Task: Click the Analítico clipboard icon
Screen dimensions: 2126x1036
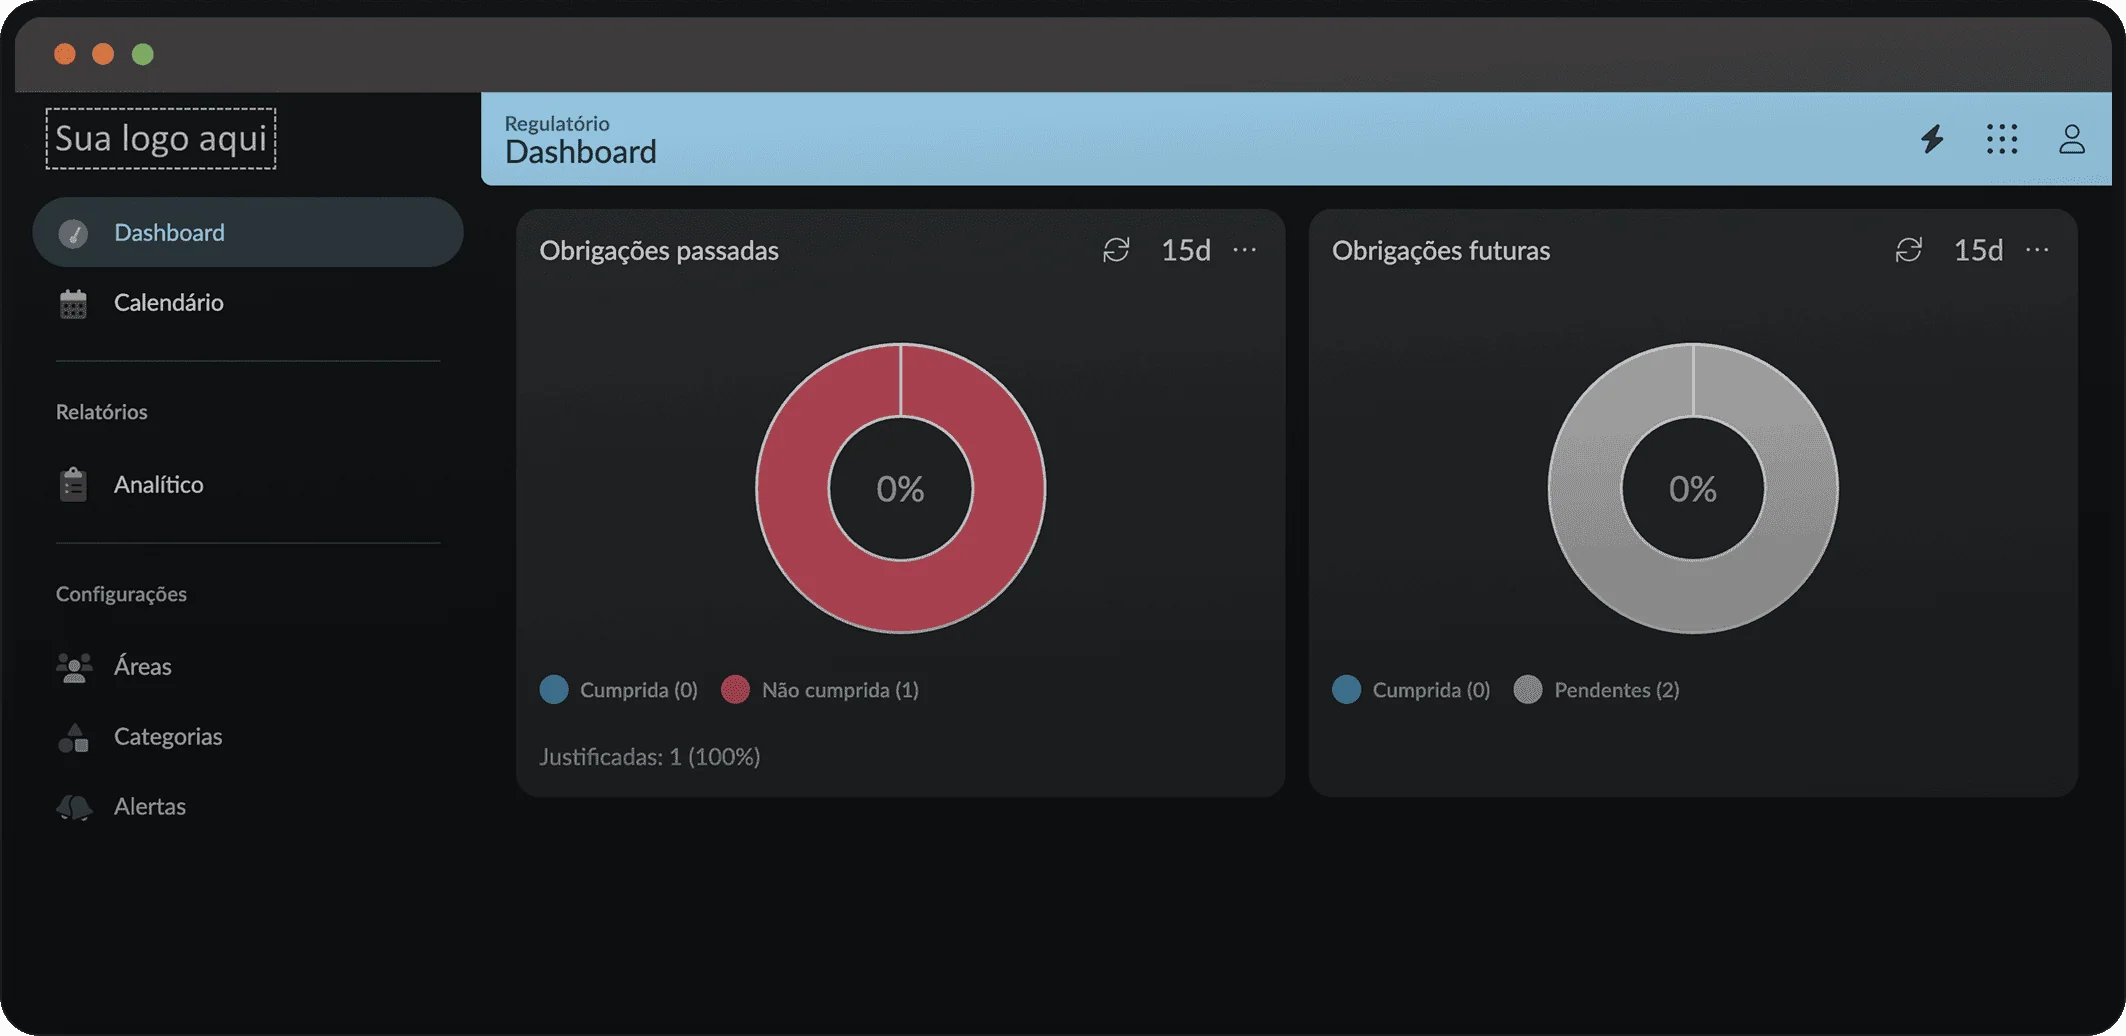Action: click(73, 484)
